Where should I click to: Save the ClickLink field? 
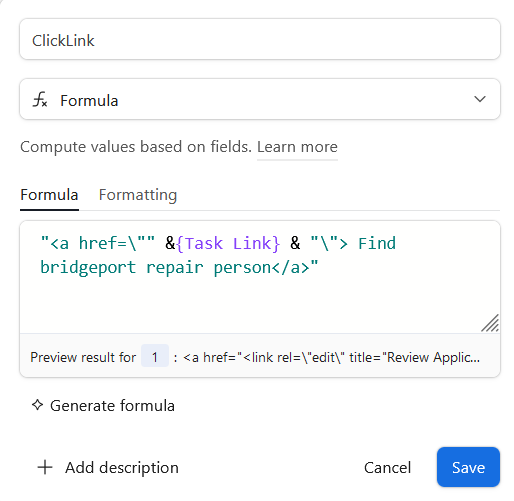pos(468,467)
